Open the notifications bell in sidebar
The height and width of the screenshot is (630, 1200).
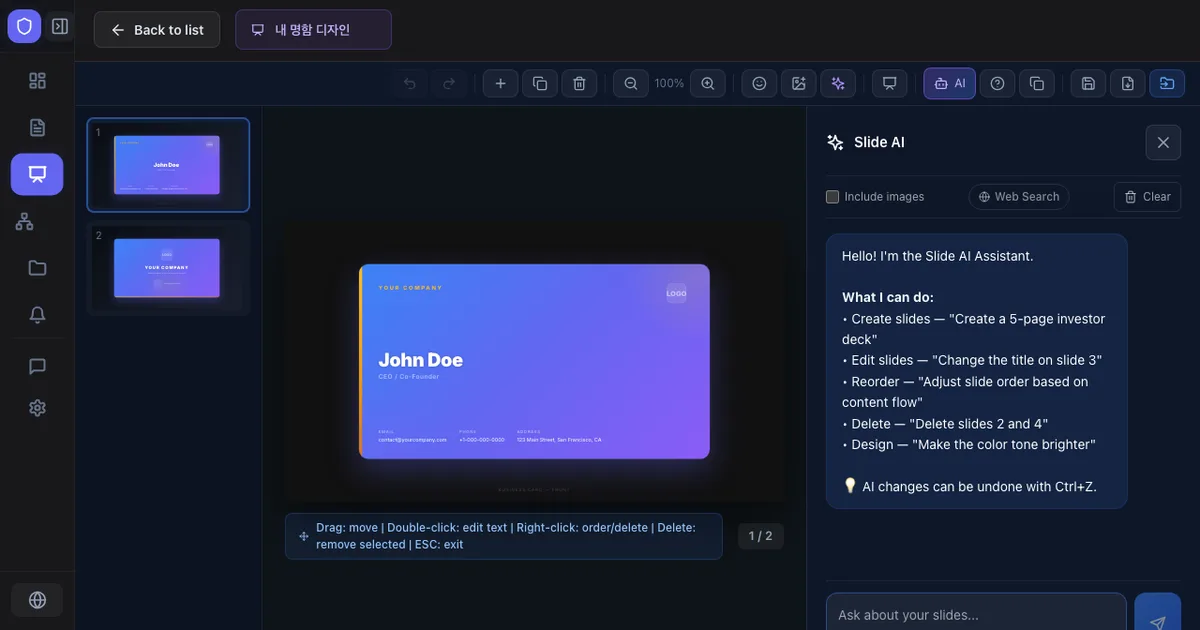[37, 314]
